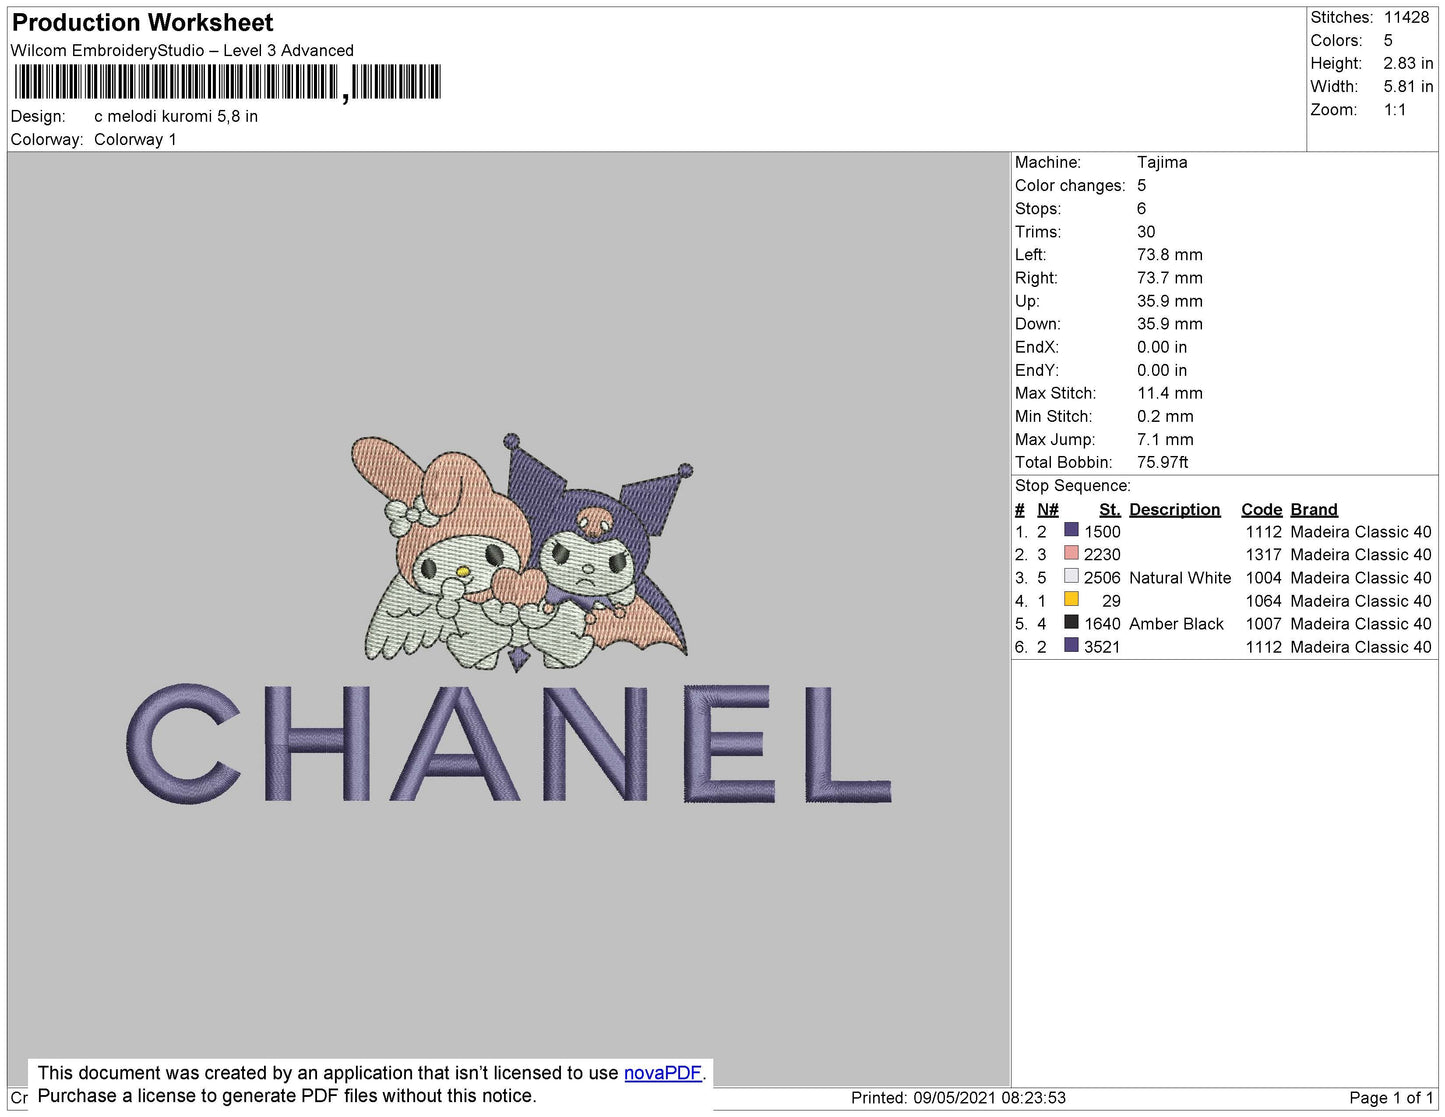Click stitch count 1500 in stop 1
Image resolution: width=1445 pixels, height=1117 pixels.
pyautogui.click(x=1103, y=532)
